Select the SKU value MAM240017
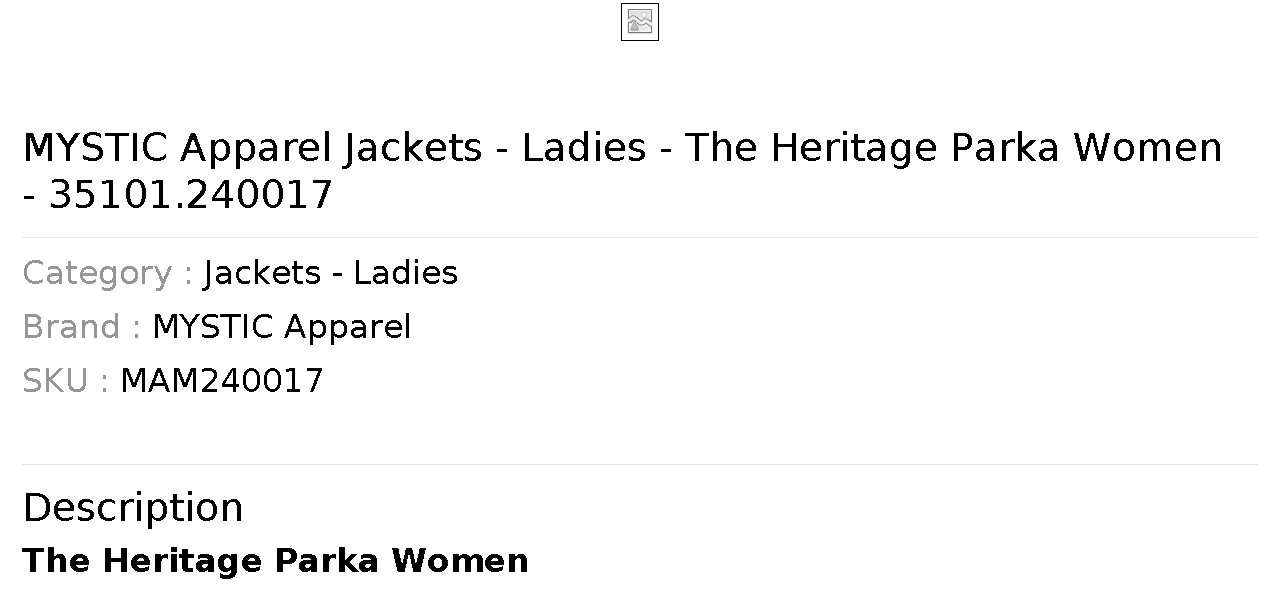This screenshot has height=608, width=1280. pos(222,381)
